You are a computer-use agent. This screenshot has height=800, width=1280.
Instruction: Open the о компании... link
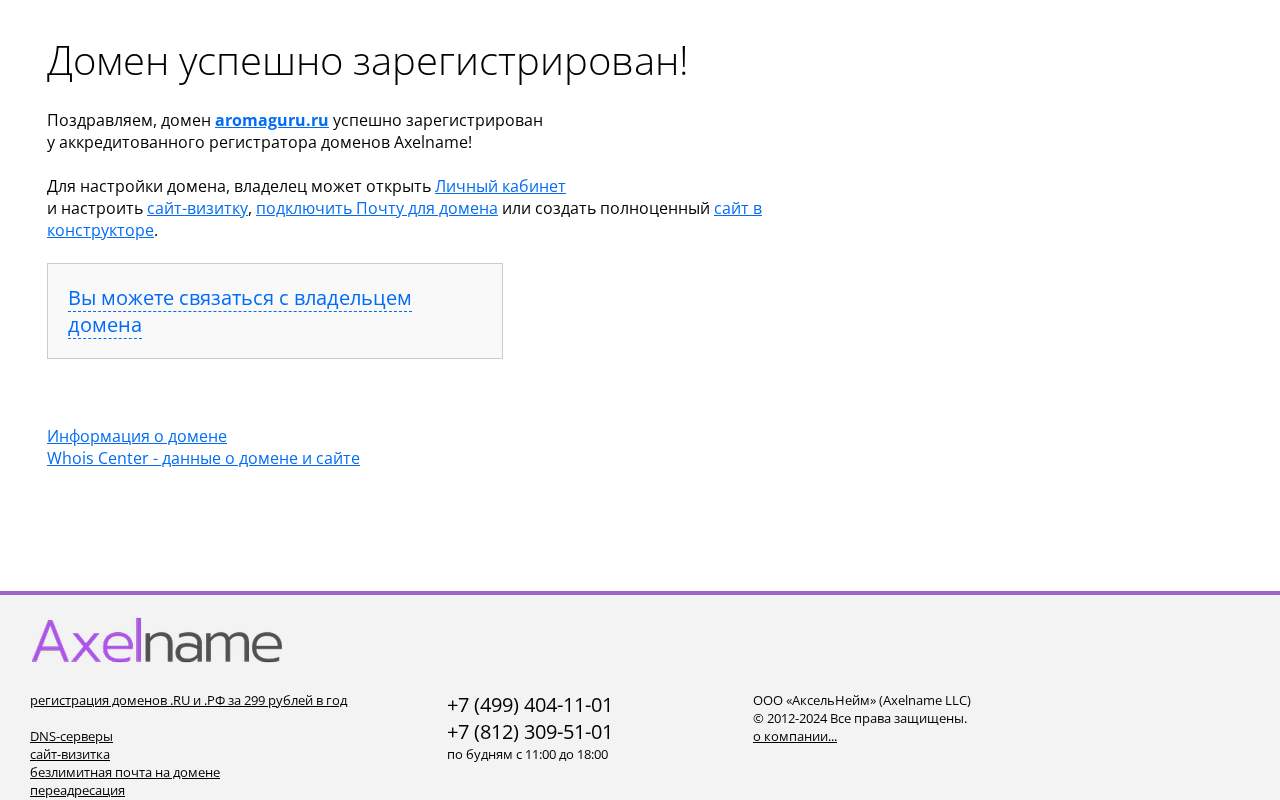pos(795,736)
